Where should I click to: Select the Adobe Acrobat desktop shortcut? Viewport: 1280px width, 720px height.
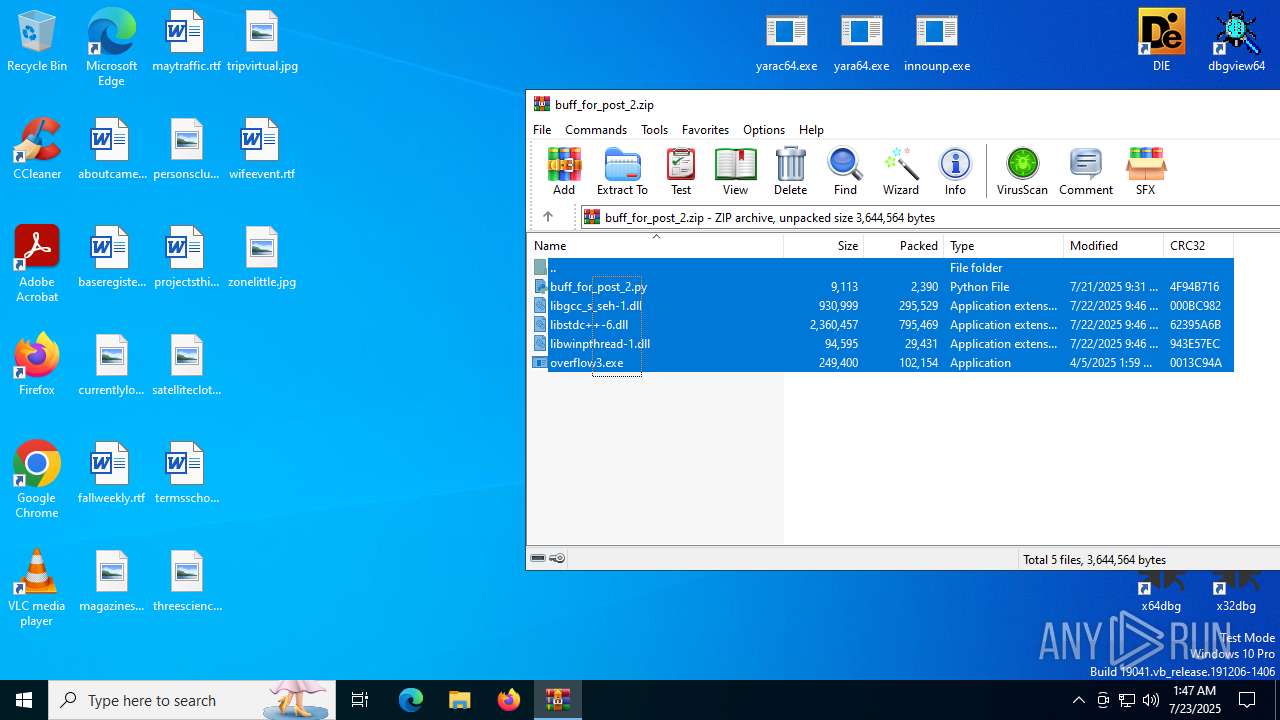pos(37,264)
